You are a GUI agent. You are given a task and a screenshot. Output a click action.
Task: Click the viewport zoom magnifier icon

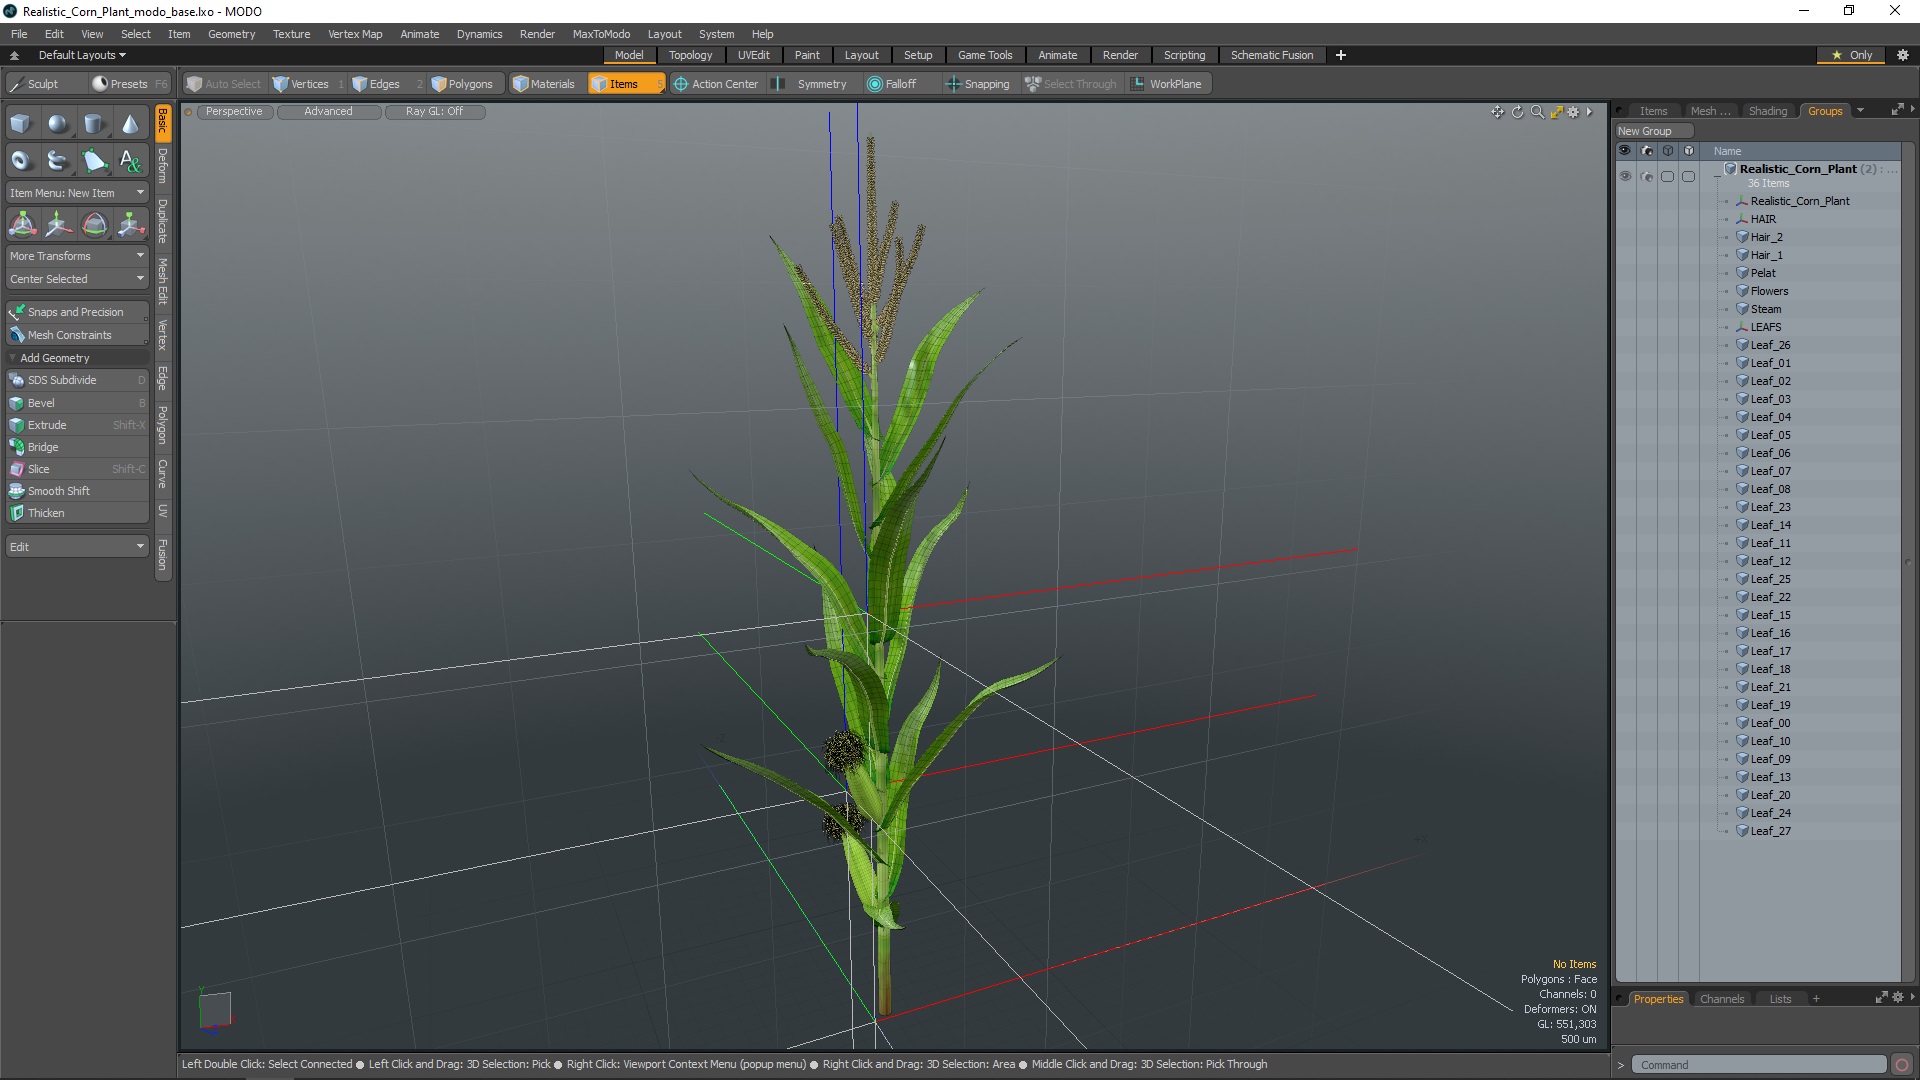click(x=1537, y=112)
